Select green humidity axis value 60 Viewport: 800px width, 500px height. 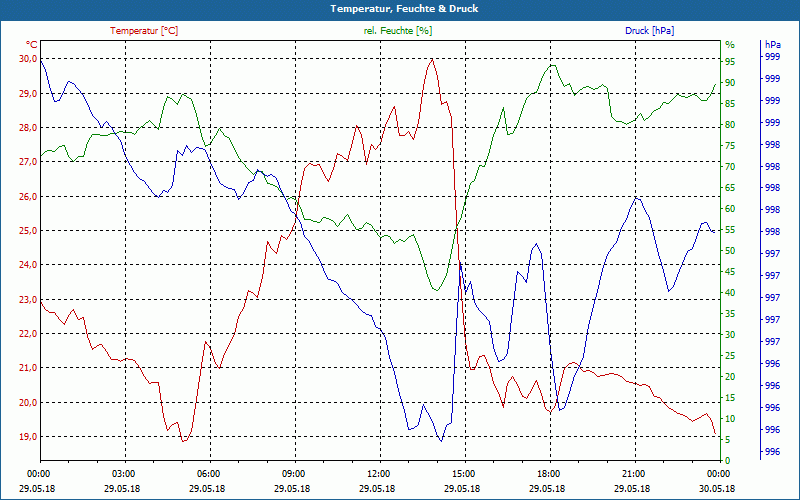coord(730,209)
